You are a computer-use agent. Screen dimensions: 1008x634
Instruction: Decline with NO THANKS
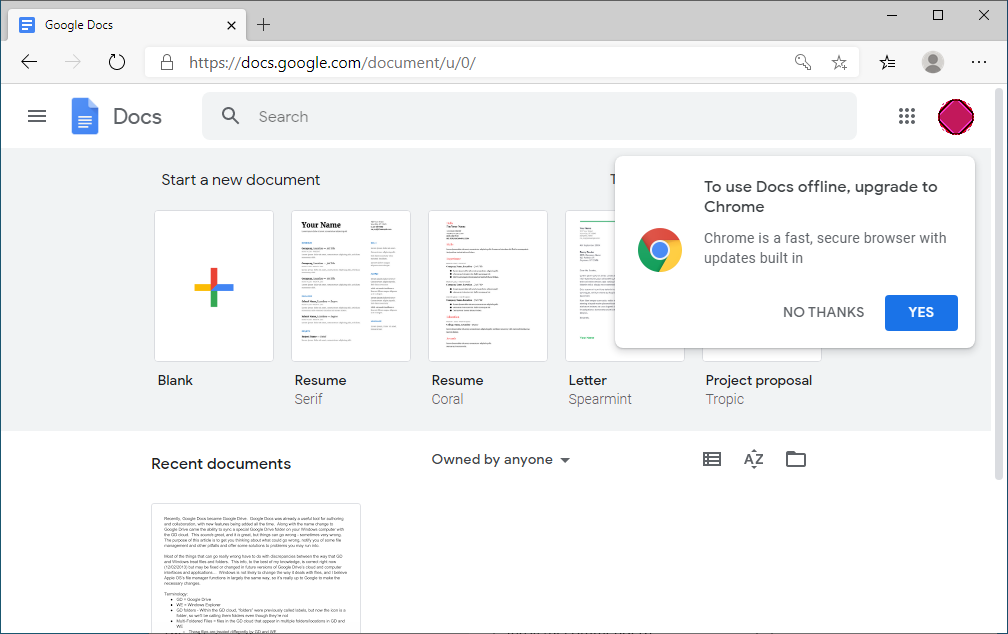coord(823,312)
